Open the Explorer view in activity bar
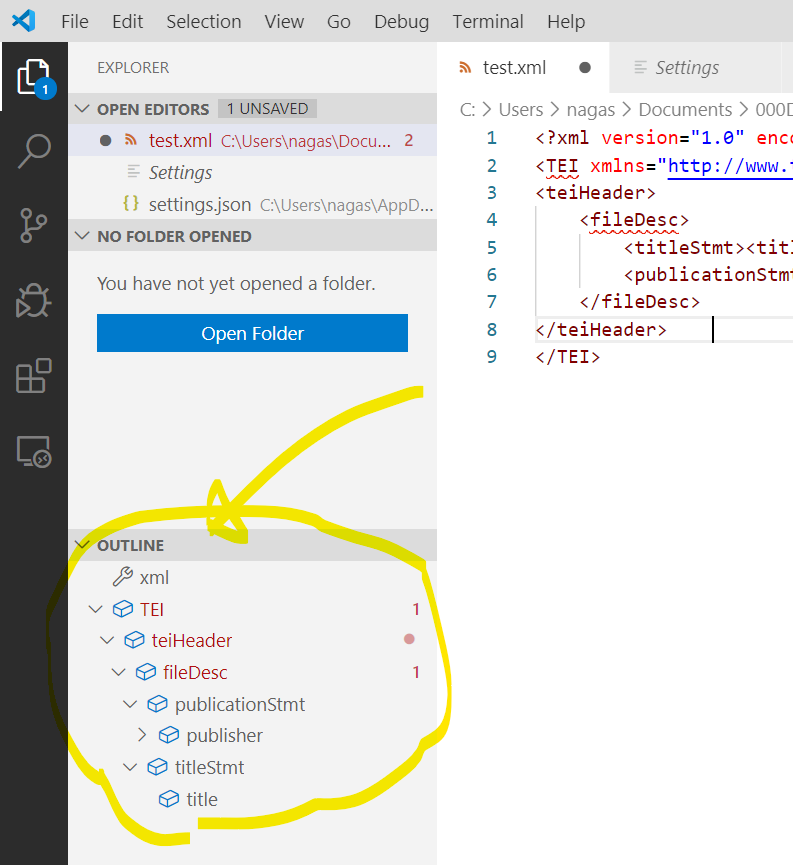The height and width of the screenshot is (865, 793). click(x=34, y=77)
